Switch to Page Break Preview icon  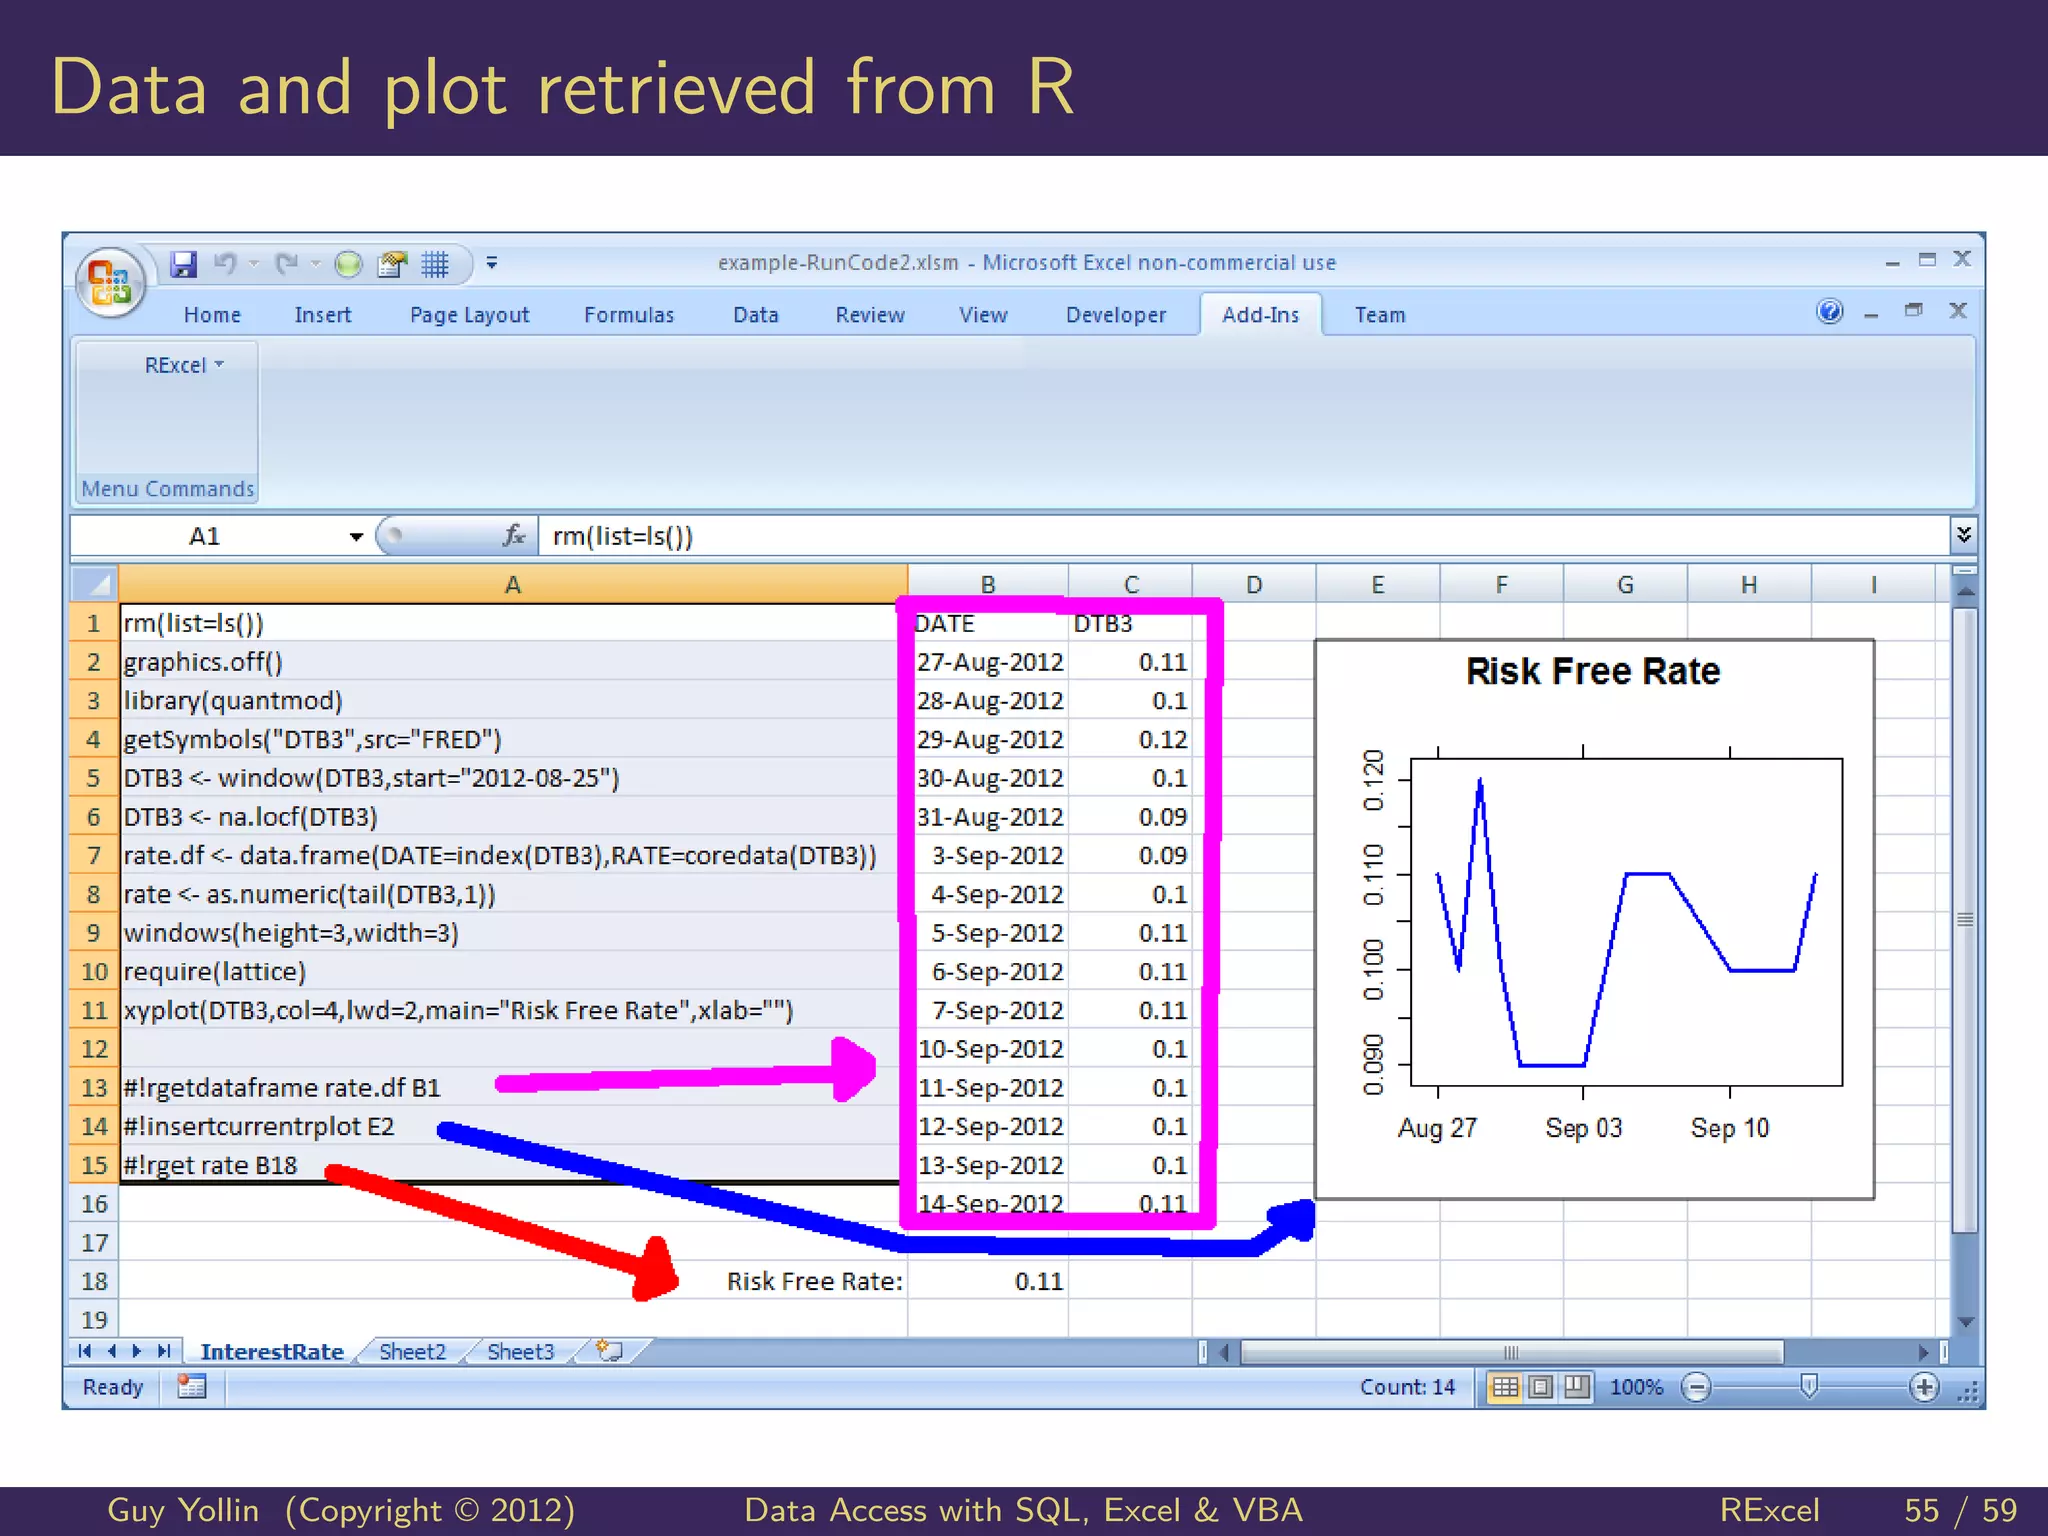pyautogui.click(x=1577, y=1387)
